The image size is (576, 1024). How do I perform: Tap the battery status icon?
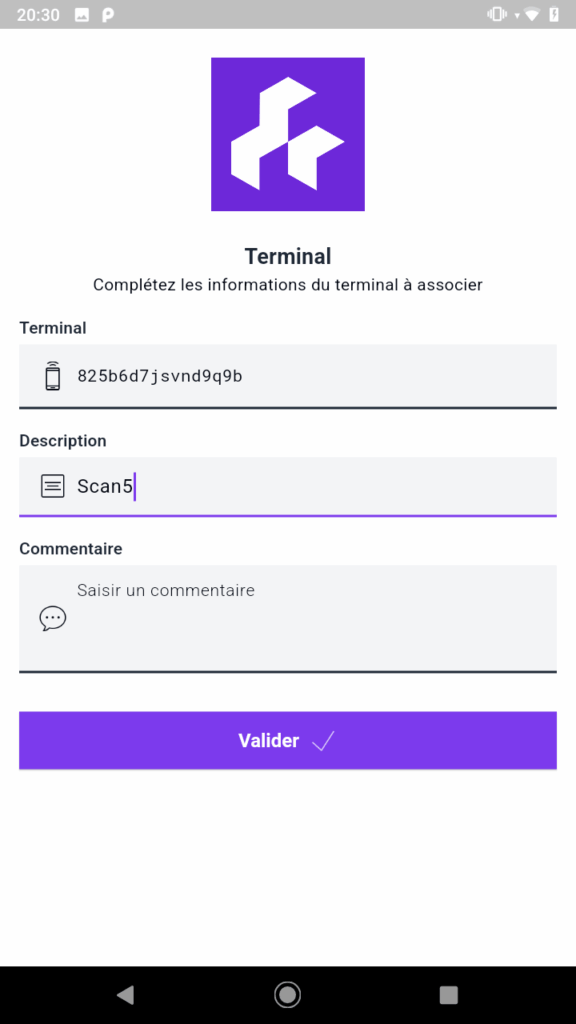[x=554, y=14]
